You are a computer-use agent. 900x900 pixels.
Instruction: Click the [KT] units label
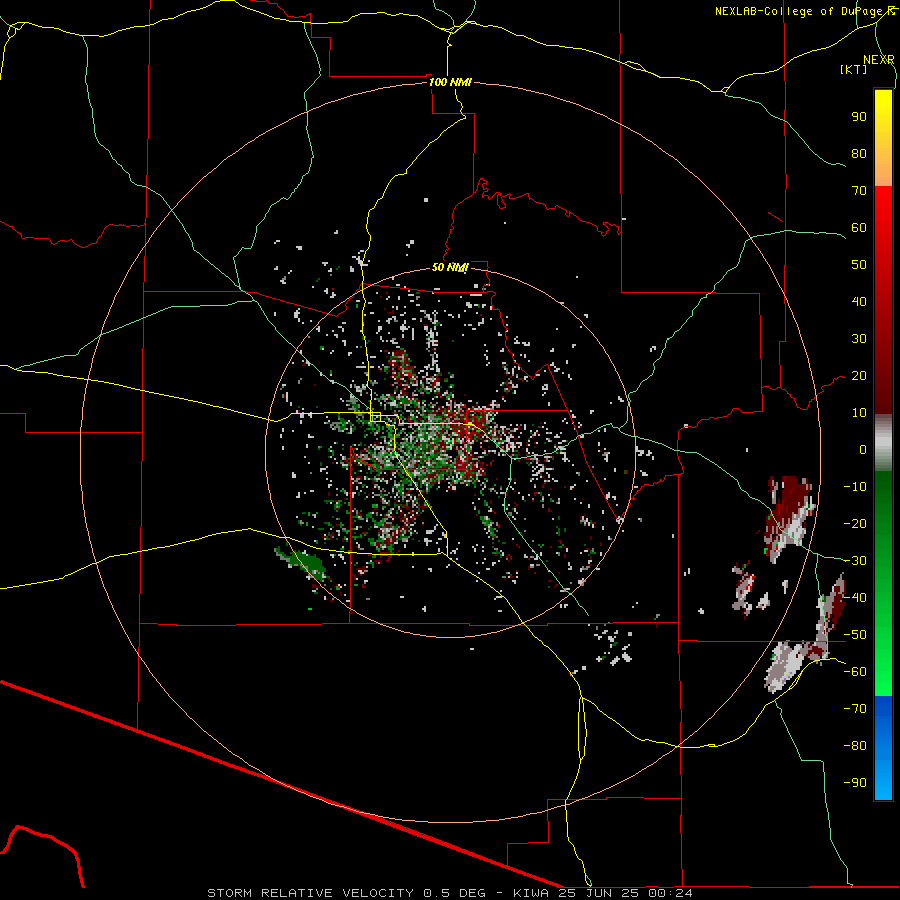click(x=853, y=69)
